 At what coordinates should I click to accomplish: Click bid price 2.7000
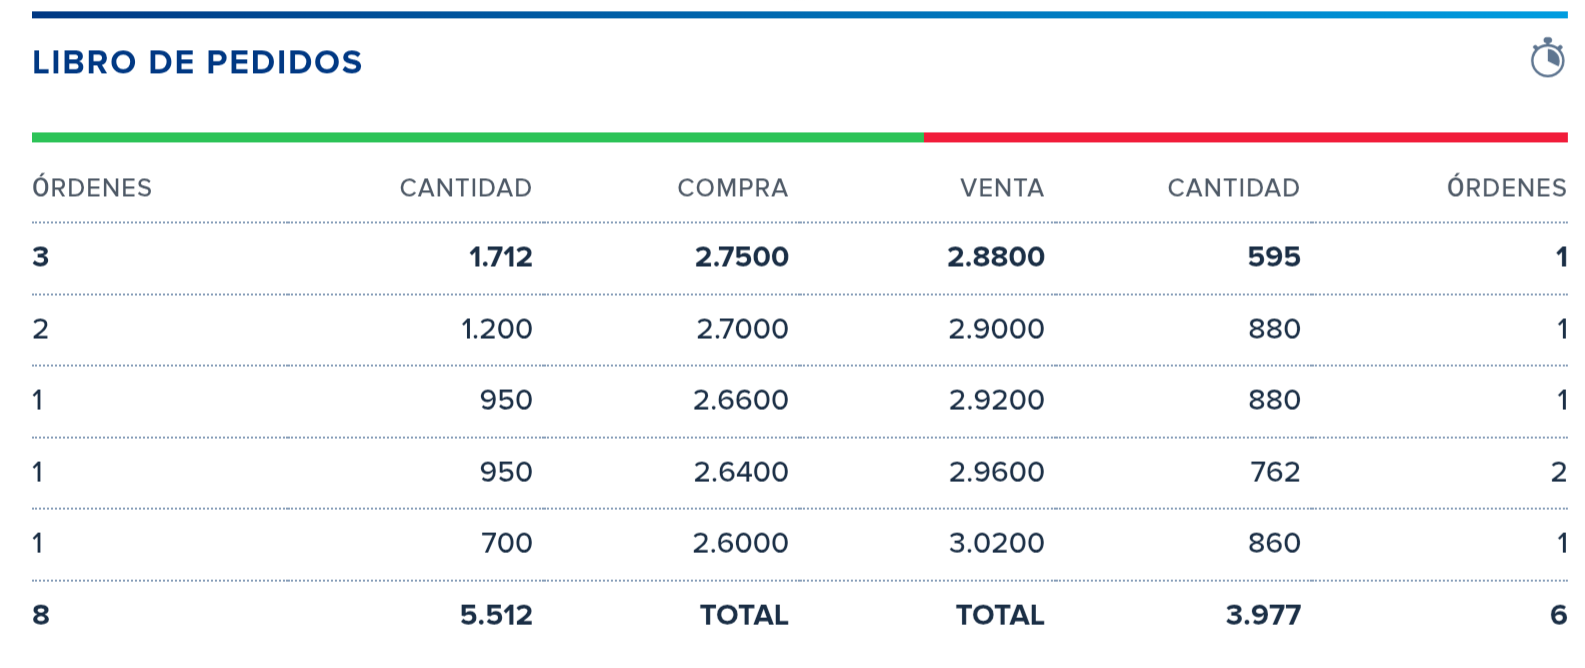pyautogui.click(x=742, y=329)
